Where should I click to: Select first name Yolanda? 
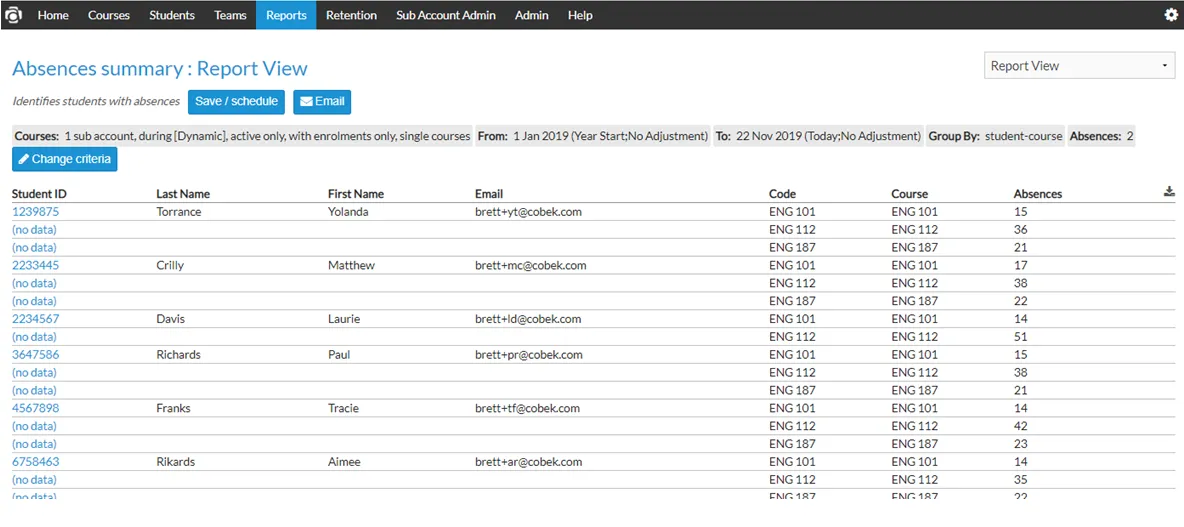point(348,212)
